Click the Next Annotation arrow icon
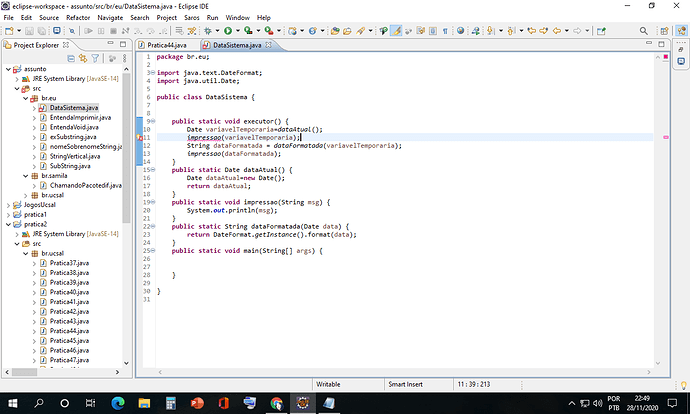This screenshot has width=690, height=414. point(490,31)
